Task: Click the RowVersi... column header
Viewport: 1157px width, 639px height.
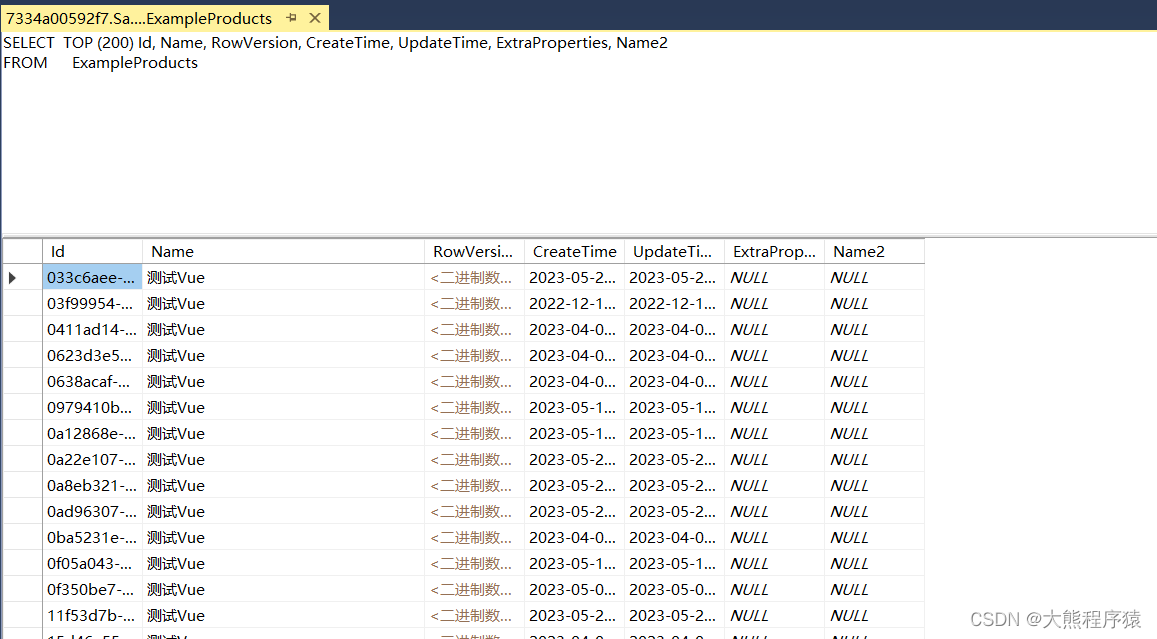Action: (x=469, y=251)
